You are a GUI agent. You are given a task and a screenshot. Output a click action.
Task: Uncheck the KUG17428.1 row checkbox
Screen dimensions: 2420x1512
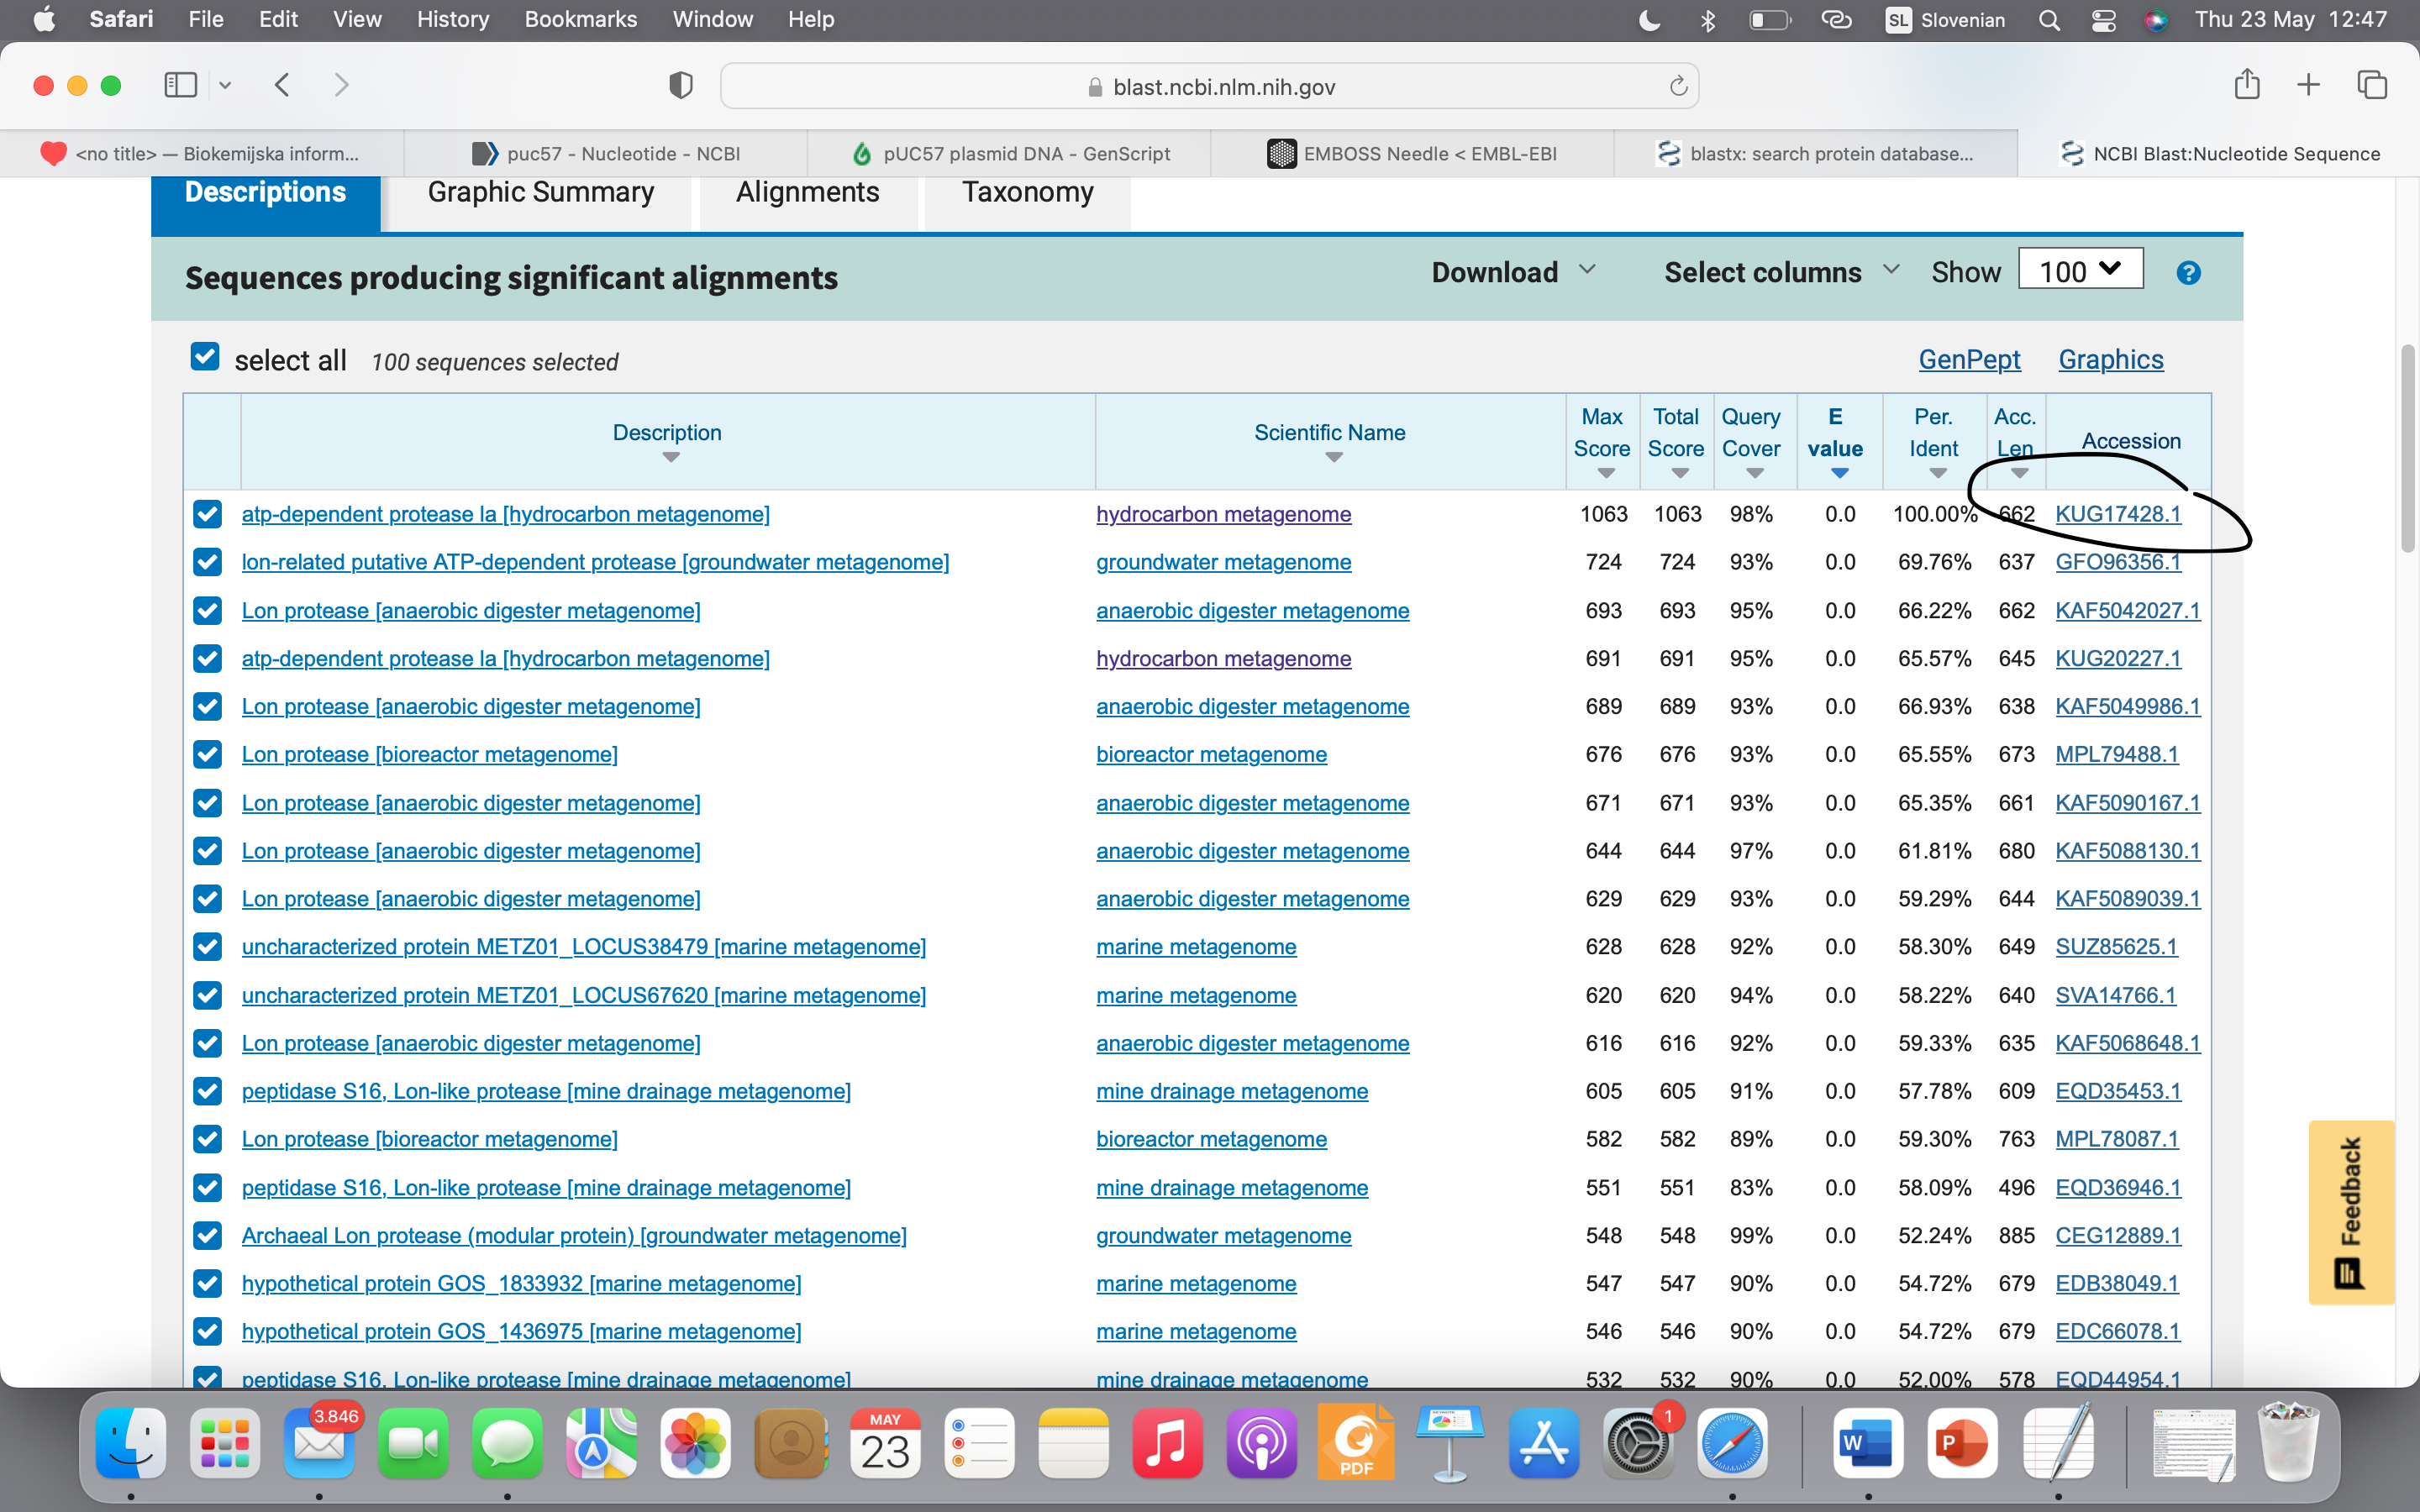pyautogui.click(x=208, y=514)
